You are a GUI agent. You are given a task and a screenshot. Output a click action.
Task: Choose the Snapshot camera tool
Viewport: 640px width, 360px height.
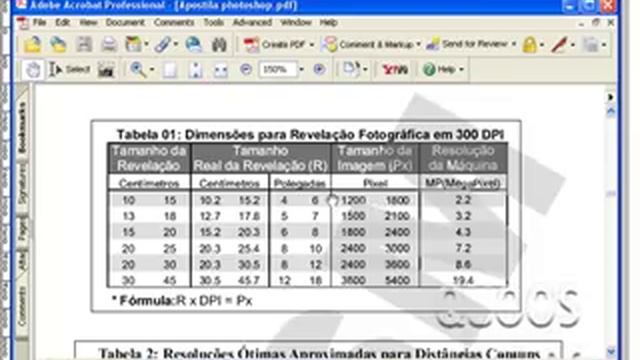point(106,70)
